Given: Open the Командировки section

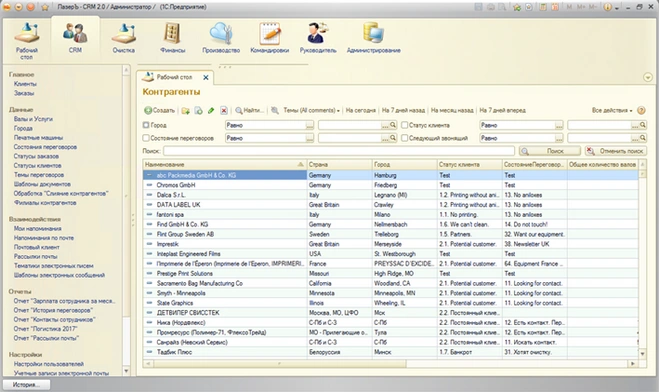Looking at the screenshot, I should 269,38.
